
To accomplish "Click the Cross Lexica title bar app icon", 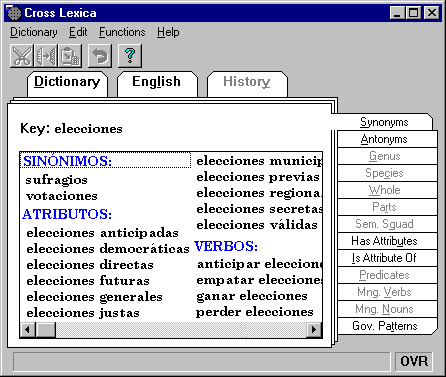I will click(14, 13).
